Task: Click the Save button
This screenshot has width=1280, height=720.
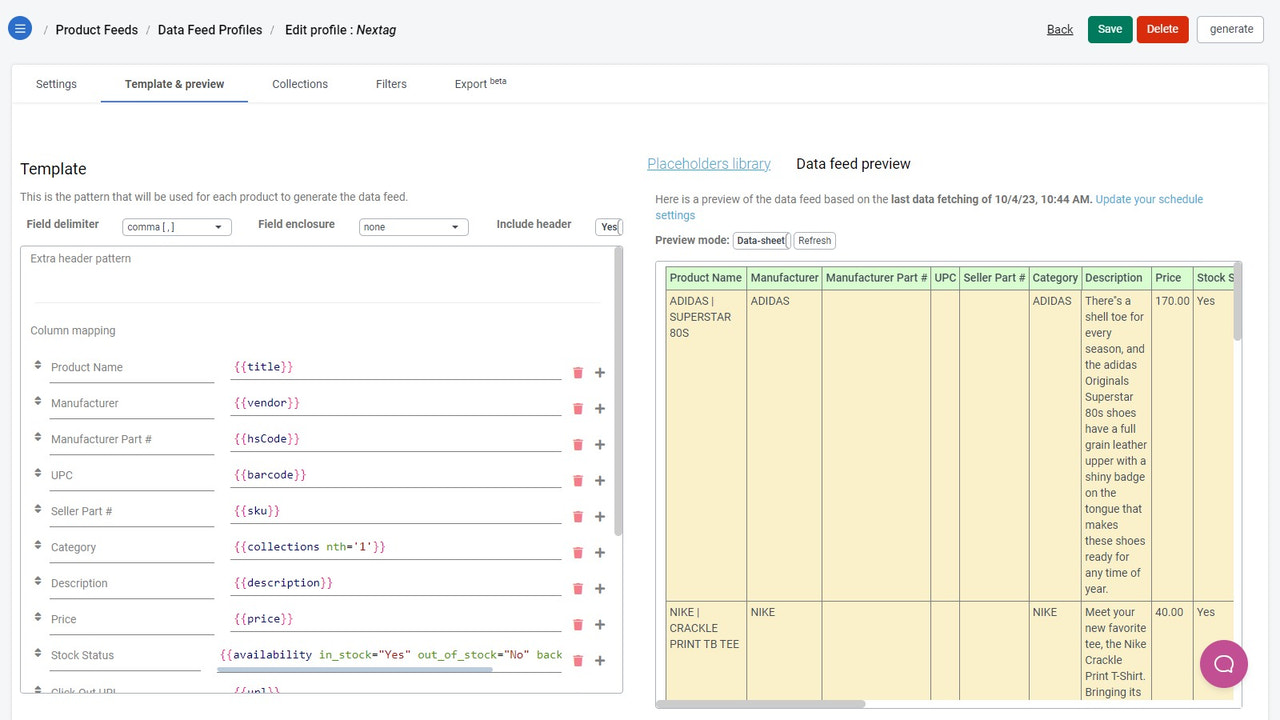Action: point(1110,29)
